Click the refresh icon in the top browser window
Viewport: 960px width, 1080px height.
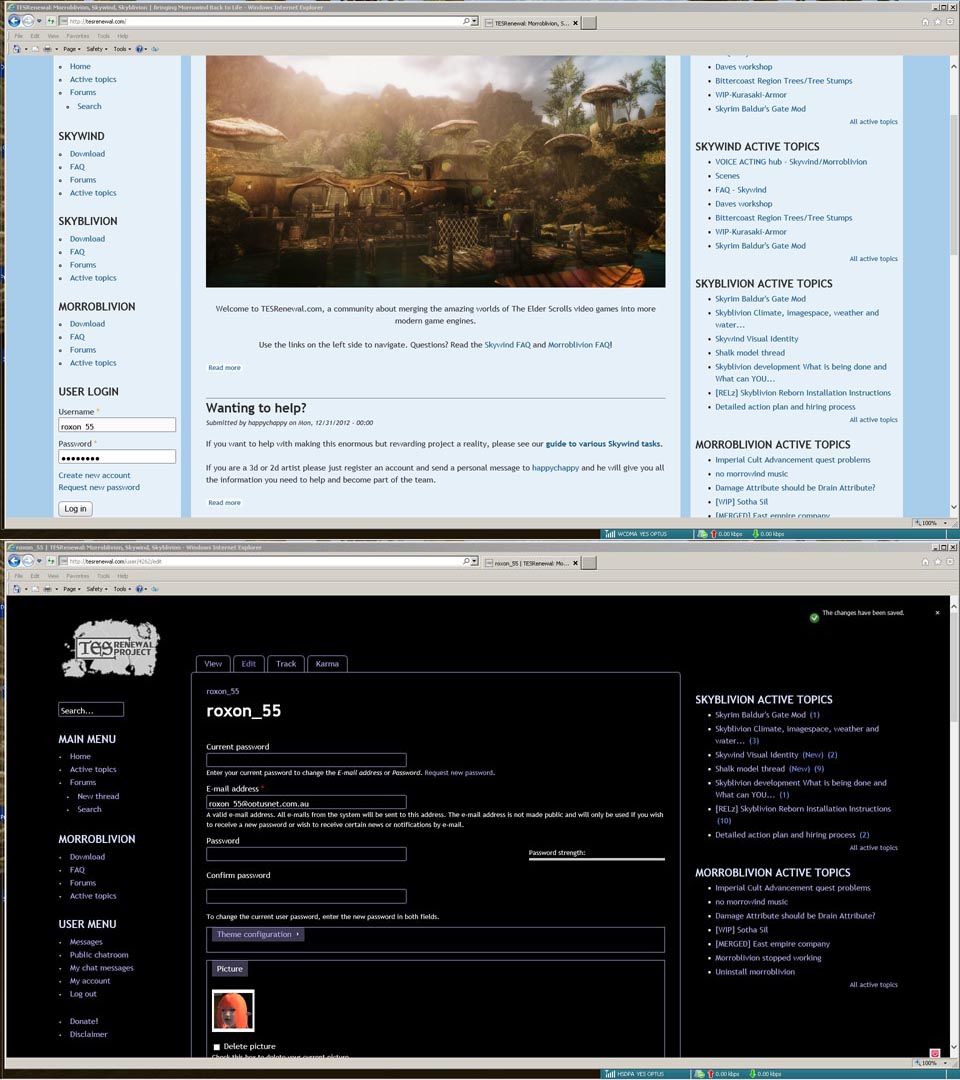51,21
